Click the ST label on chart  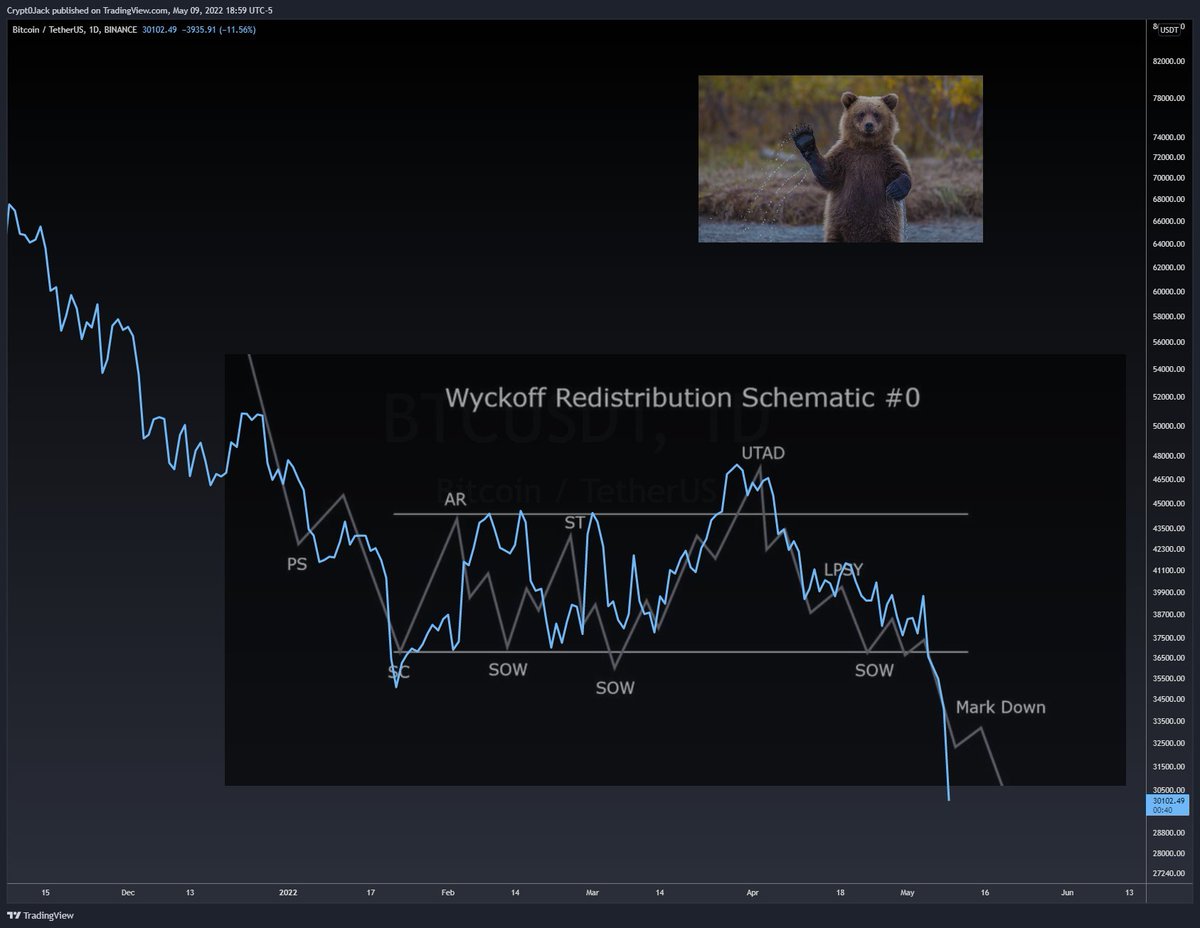point(575,522)
